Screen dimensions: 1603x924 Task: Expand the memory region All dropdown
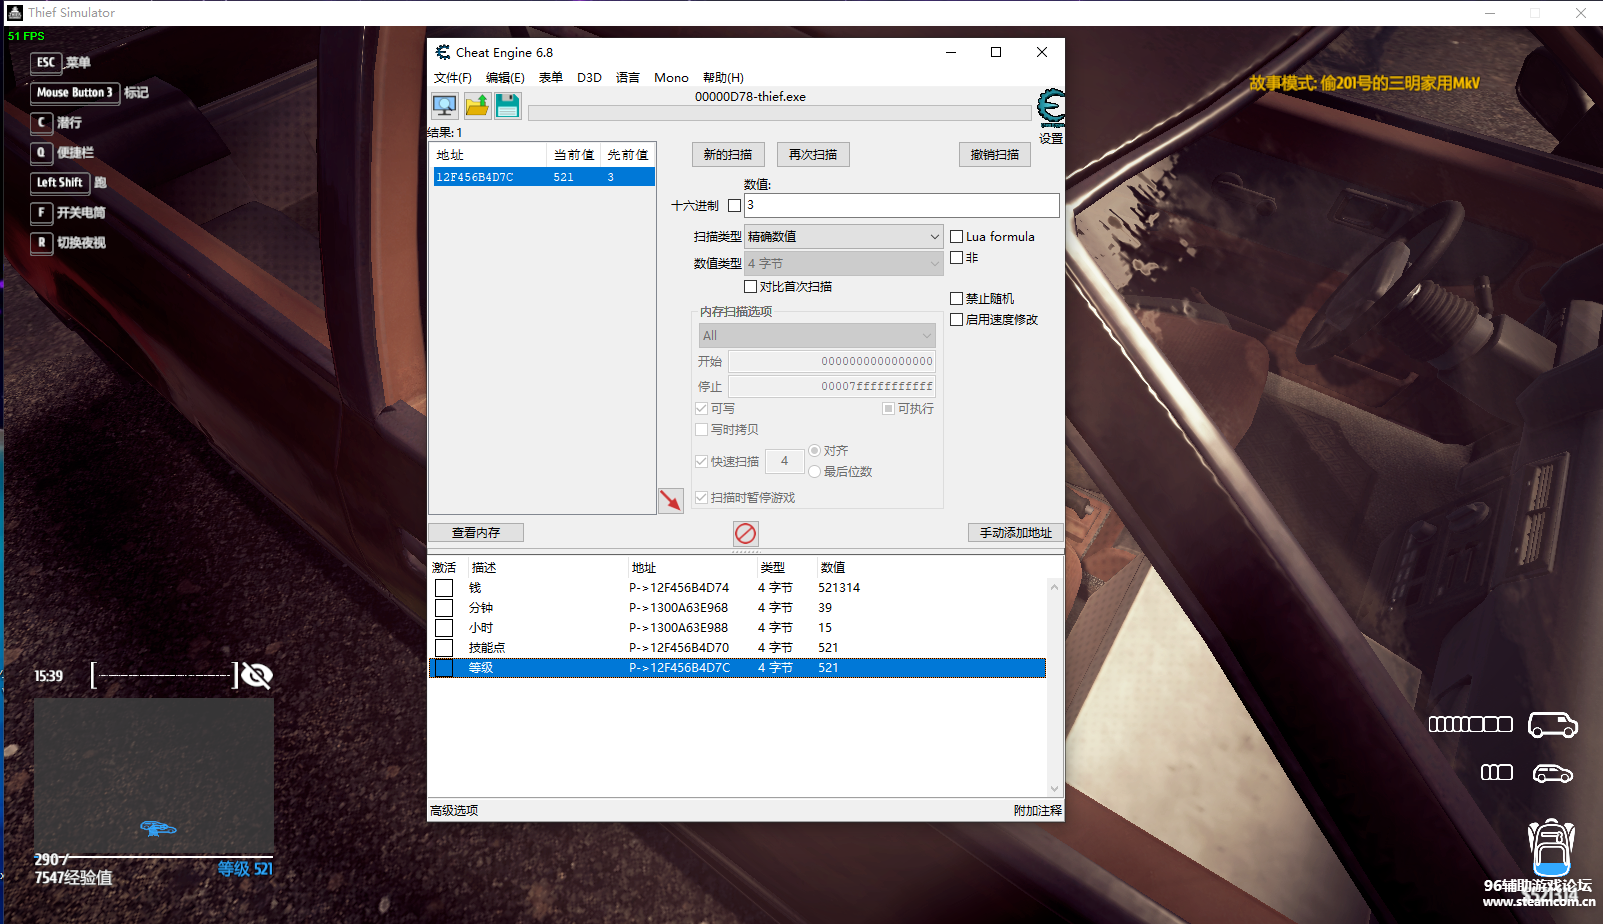pyautogui.click(x=816, y=336)
